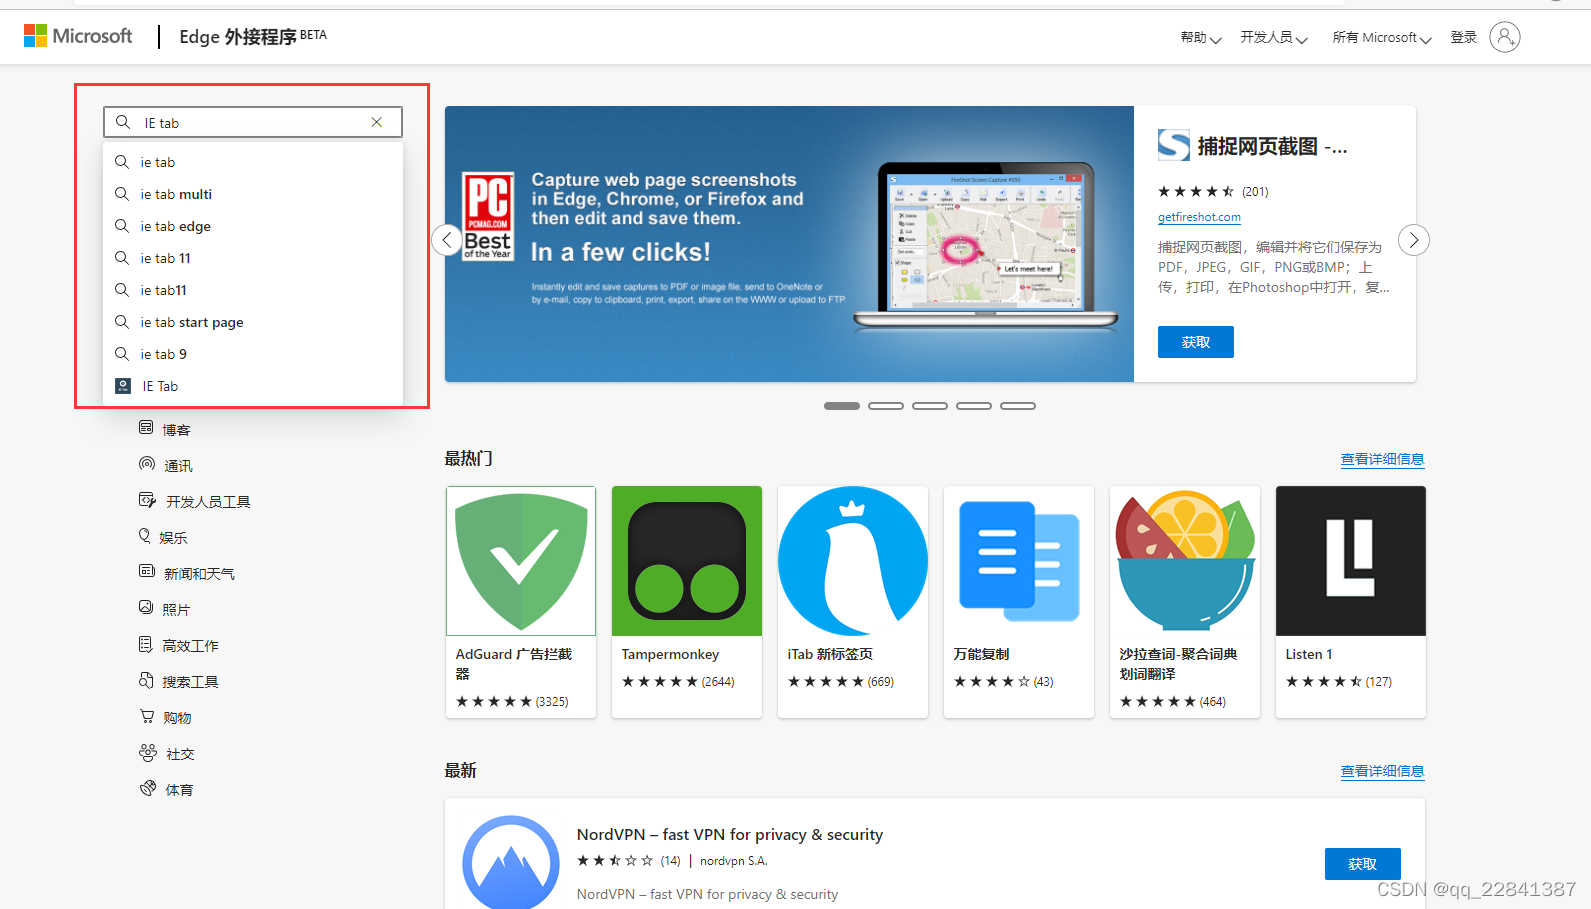Image resolution: width=1591 pixels, height=909 pixels.
Task: Select second carousel page indicator
Action: (886, 406)
